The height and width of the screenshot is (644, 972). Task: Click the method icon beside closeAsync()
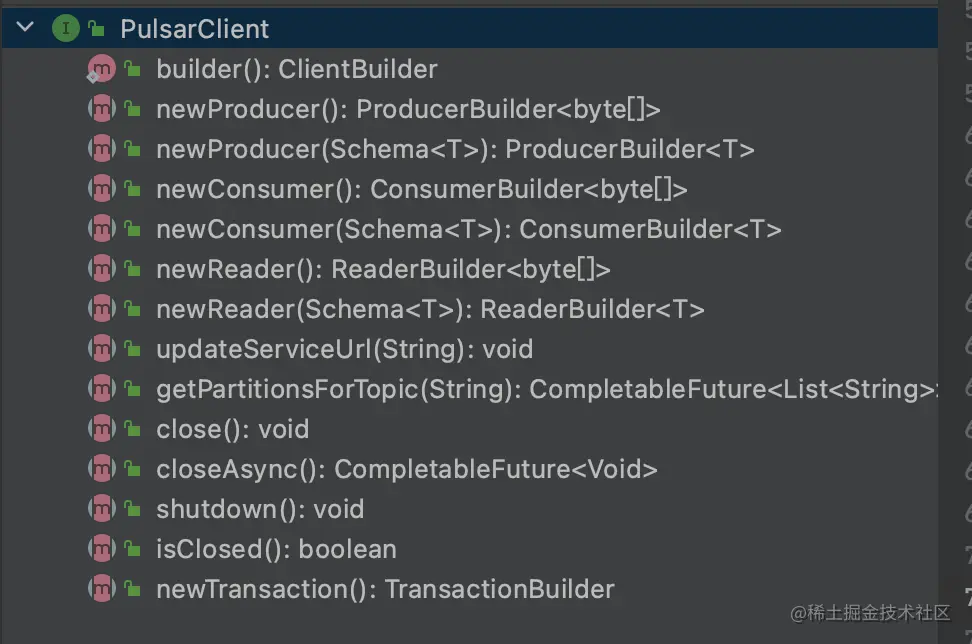pyautogui.click(x=101, y=469)
